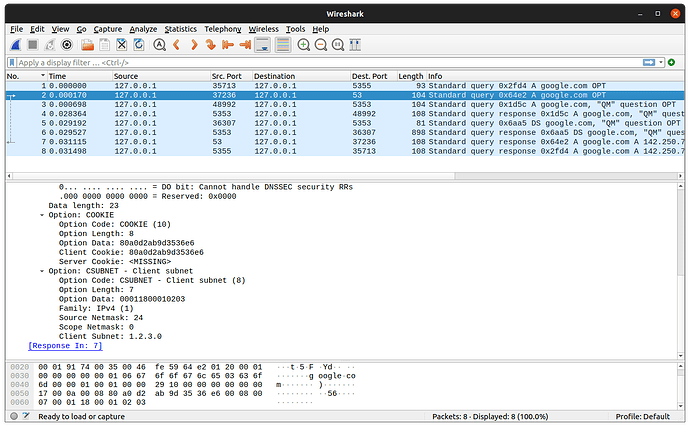This screenshot has width=690, height=426.
Task: Open a capture file folder icon
Action: point(88,45)
